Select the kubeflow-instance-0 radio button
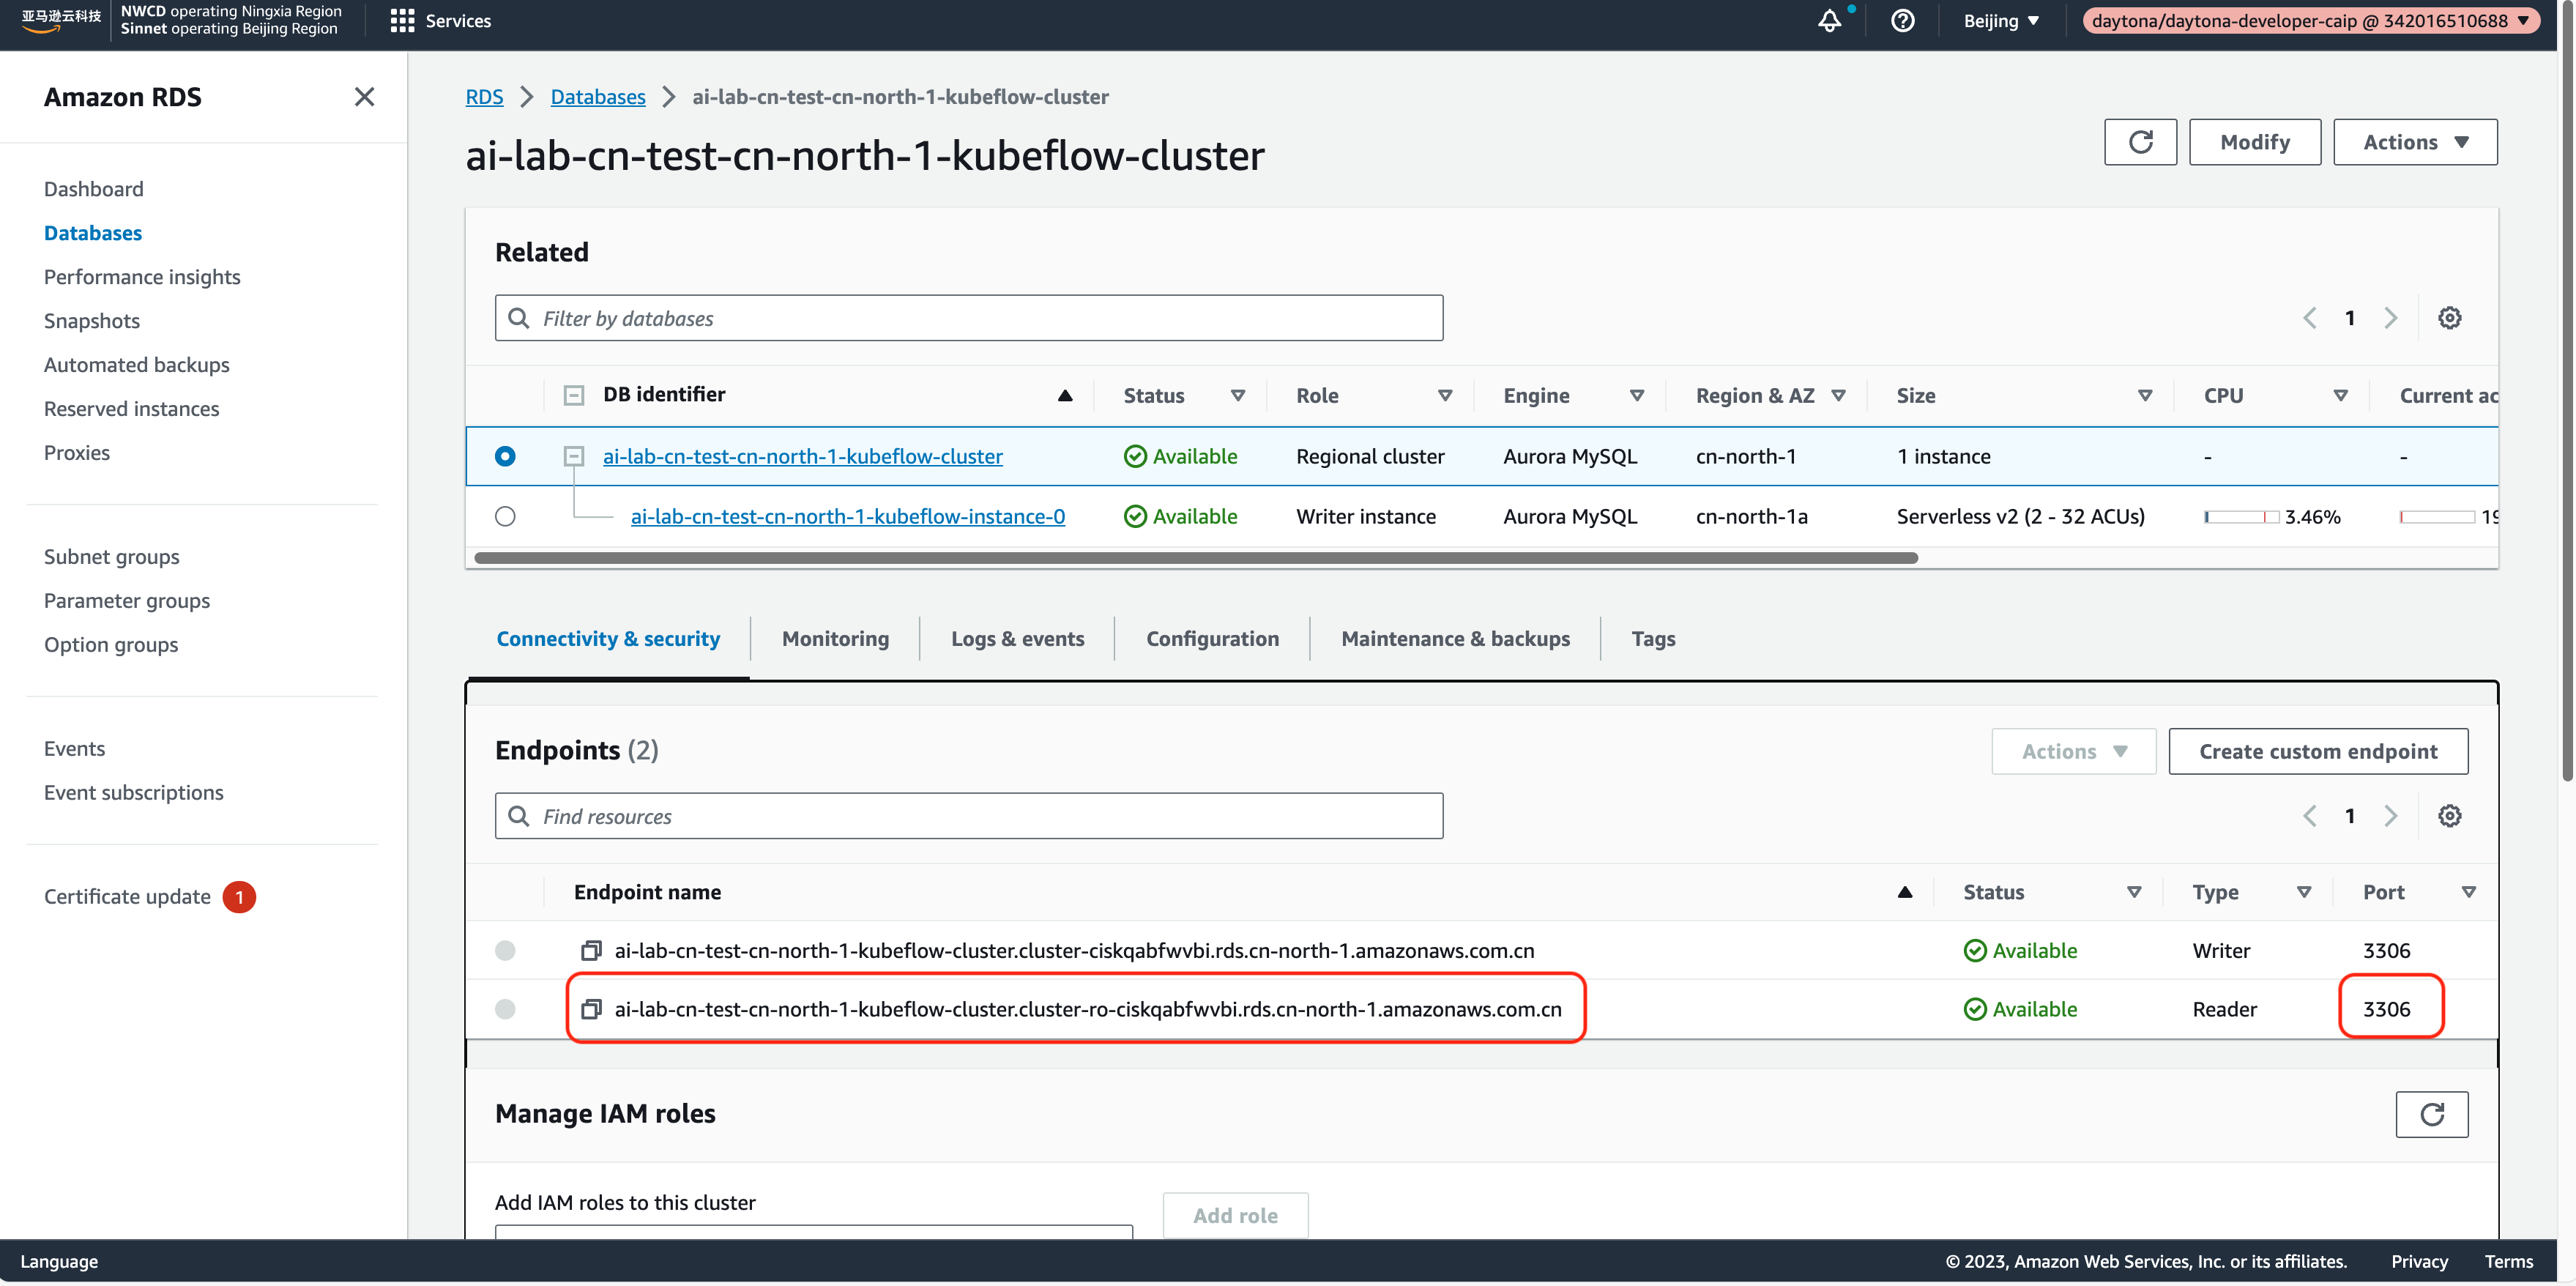 click(x=505, y=516)
